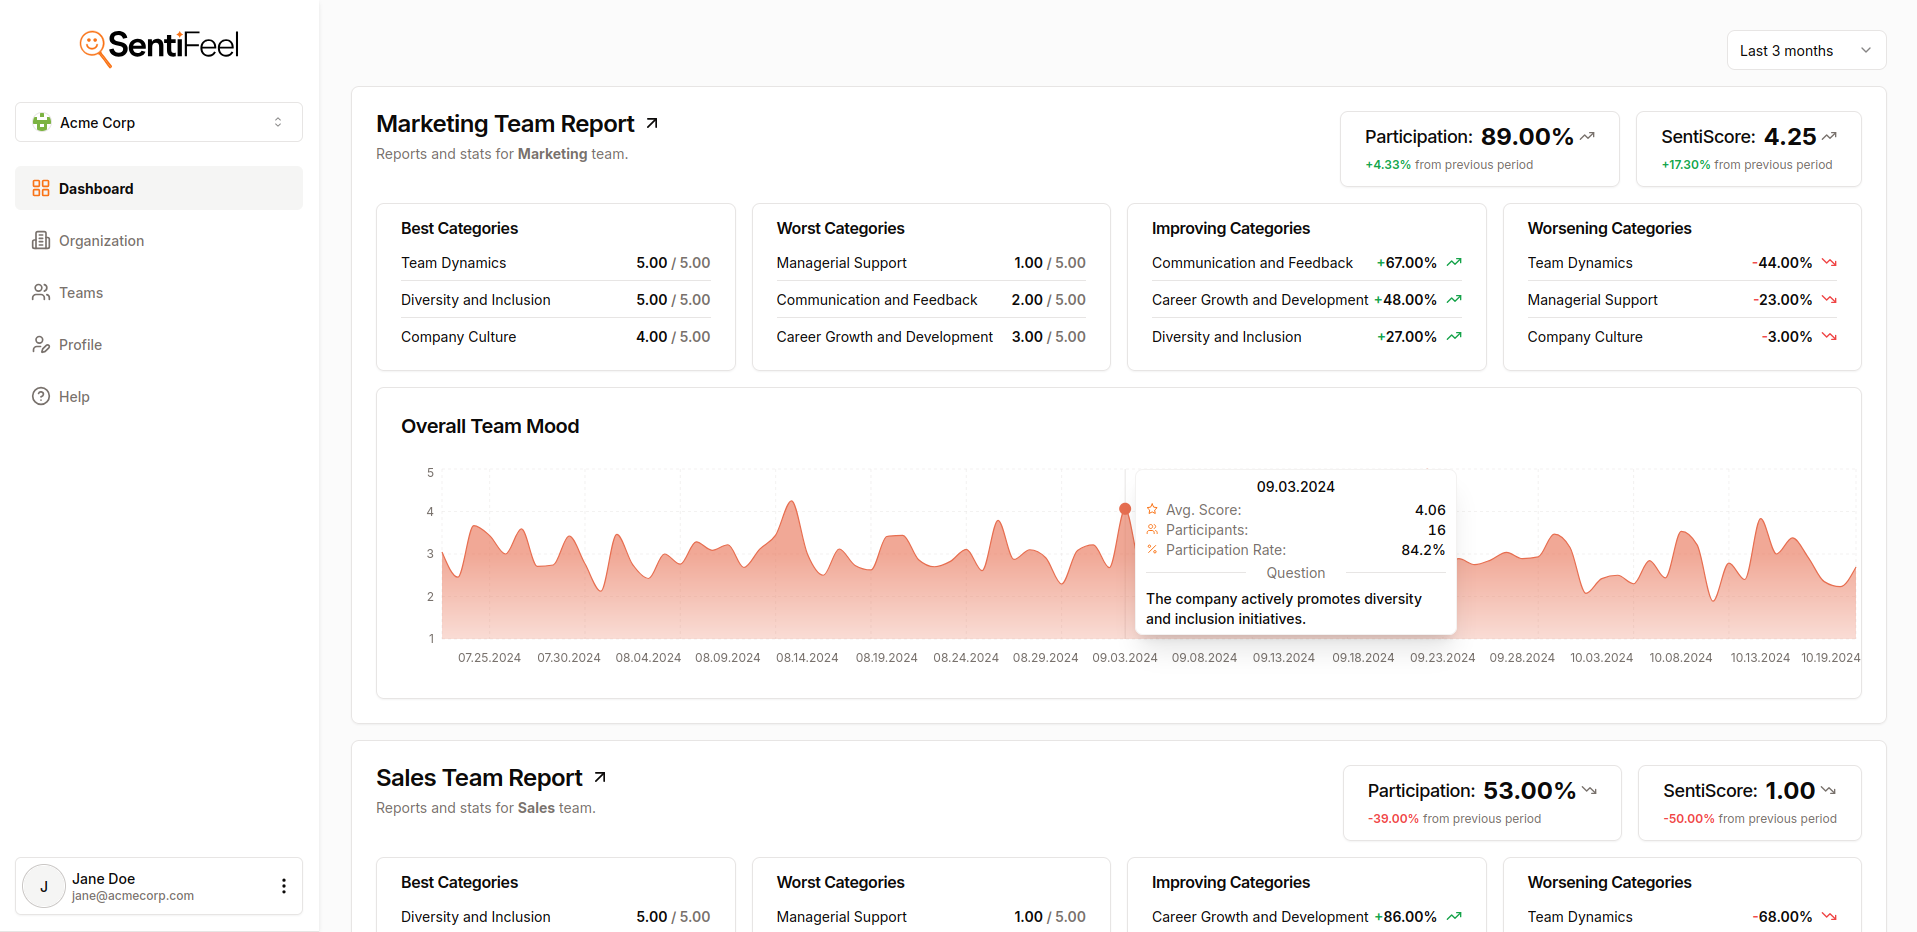The height and width of the screenshot is (932, 1917).
Task: Click the -50.00% from previous period text
Action: (x=1750, y=819)
